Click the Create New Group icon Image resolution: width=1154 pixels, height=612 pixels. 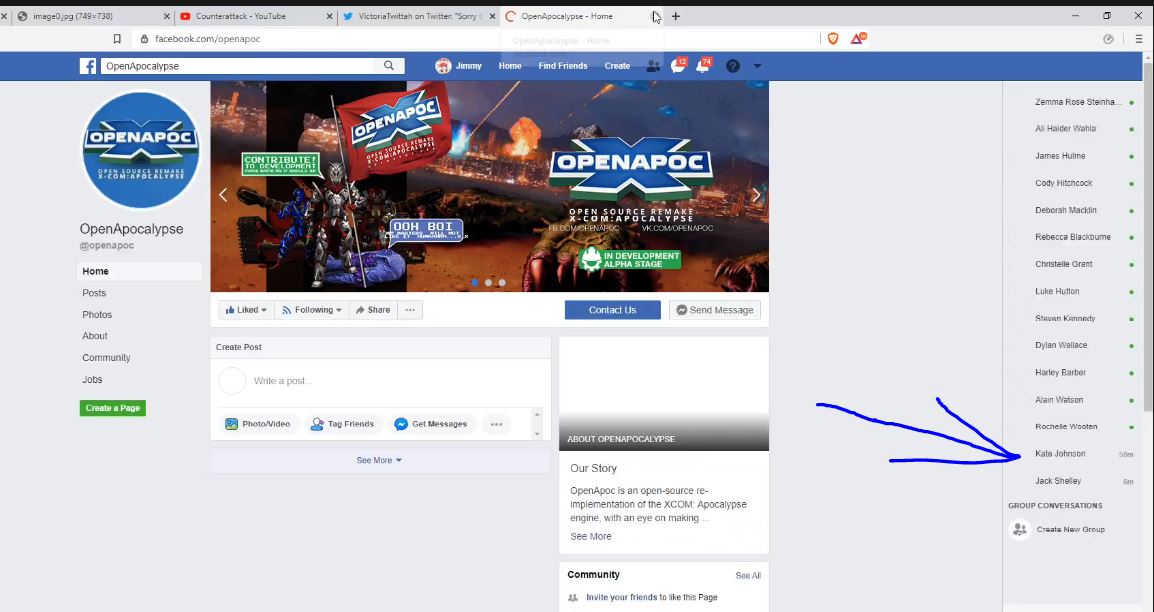coord(1019,530)
